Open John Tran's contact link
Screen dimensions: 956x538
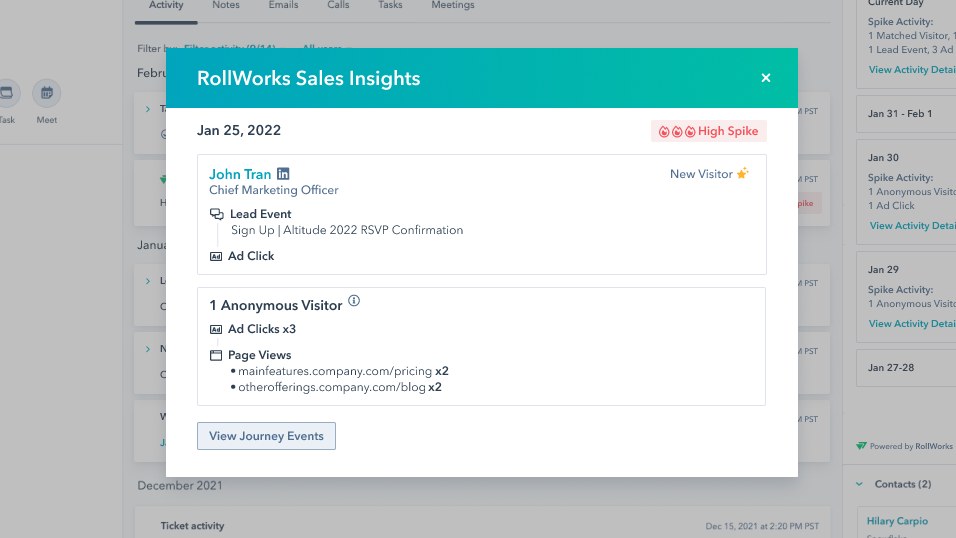[x=240, y=174]
